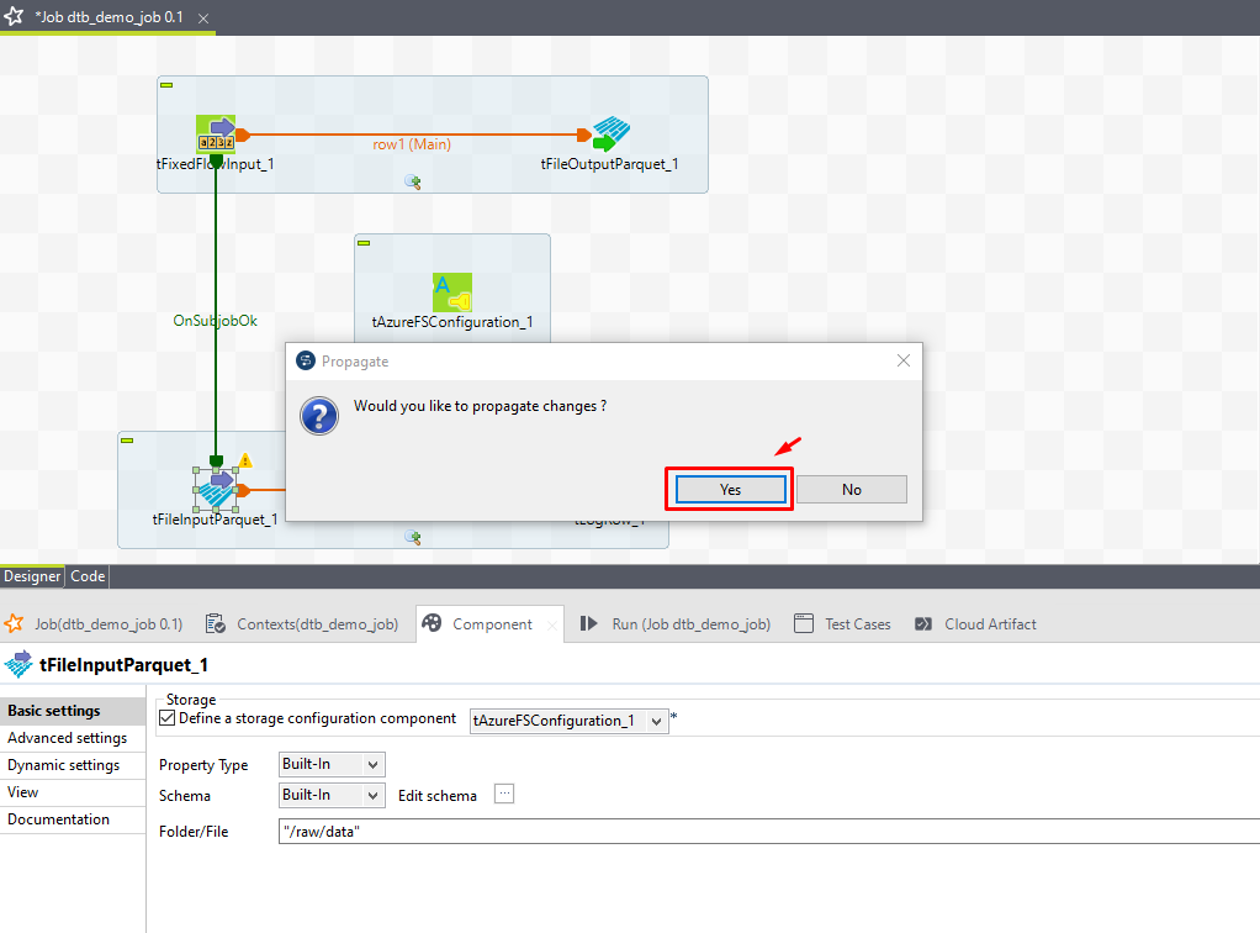
Task: Collapse the tFixedFlowInput subjob box
Action: pos(166,85)
